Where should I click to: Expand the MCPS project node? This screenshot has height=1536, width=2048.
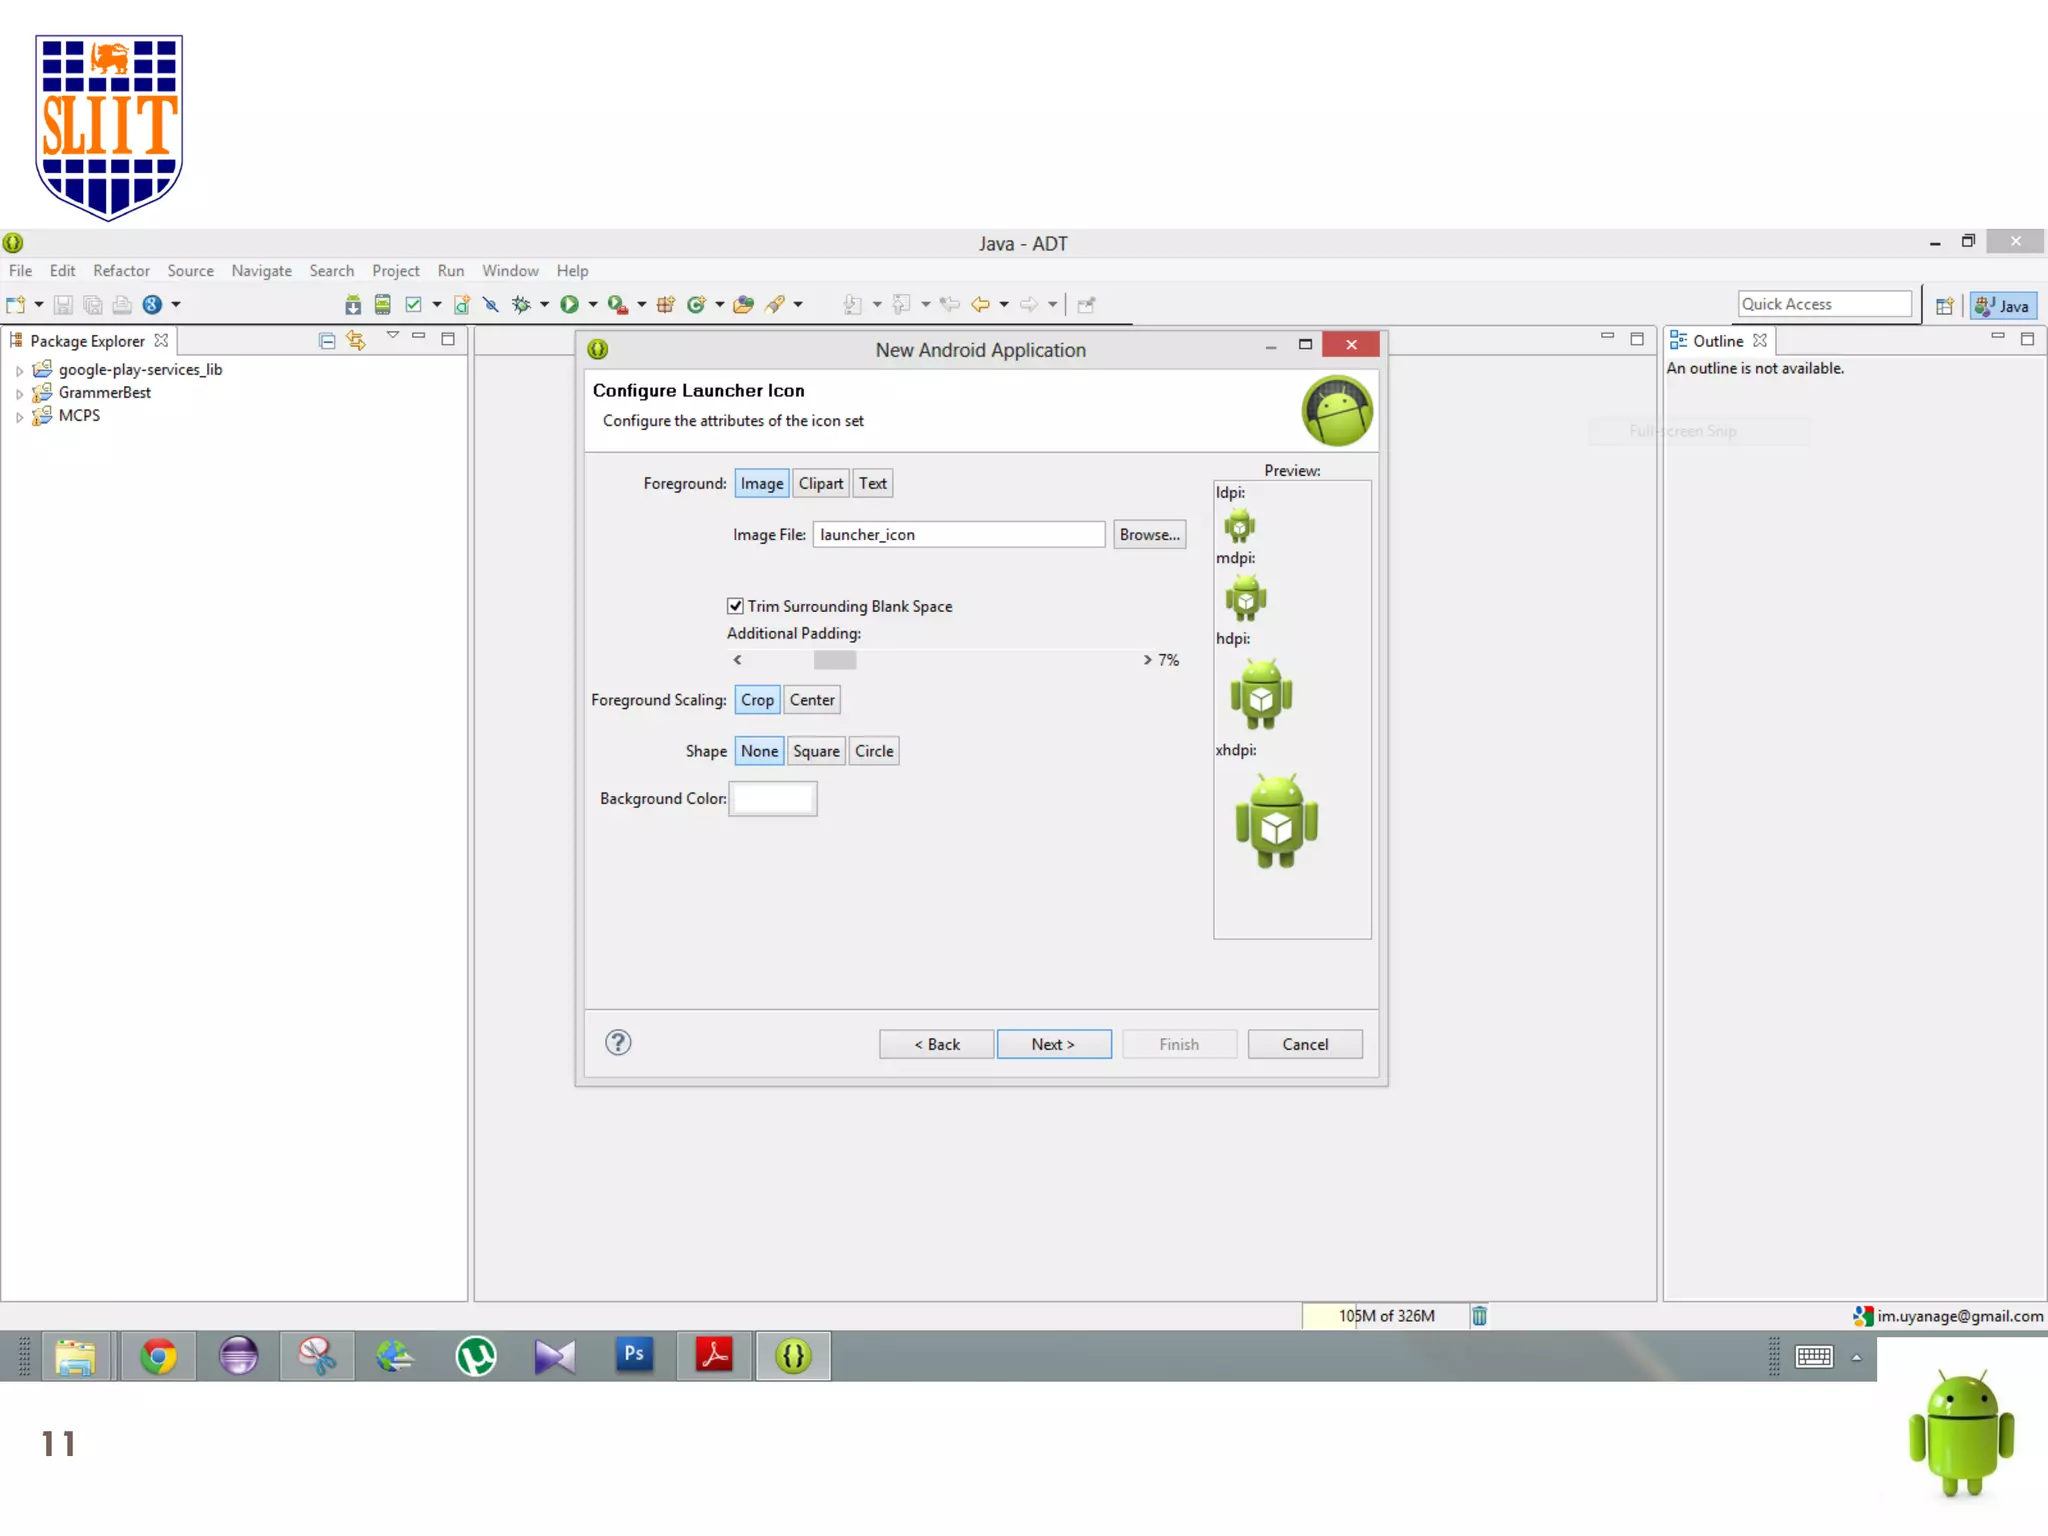19,417
